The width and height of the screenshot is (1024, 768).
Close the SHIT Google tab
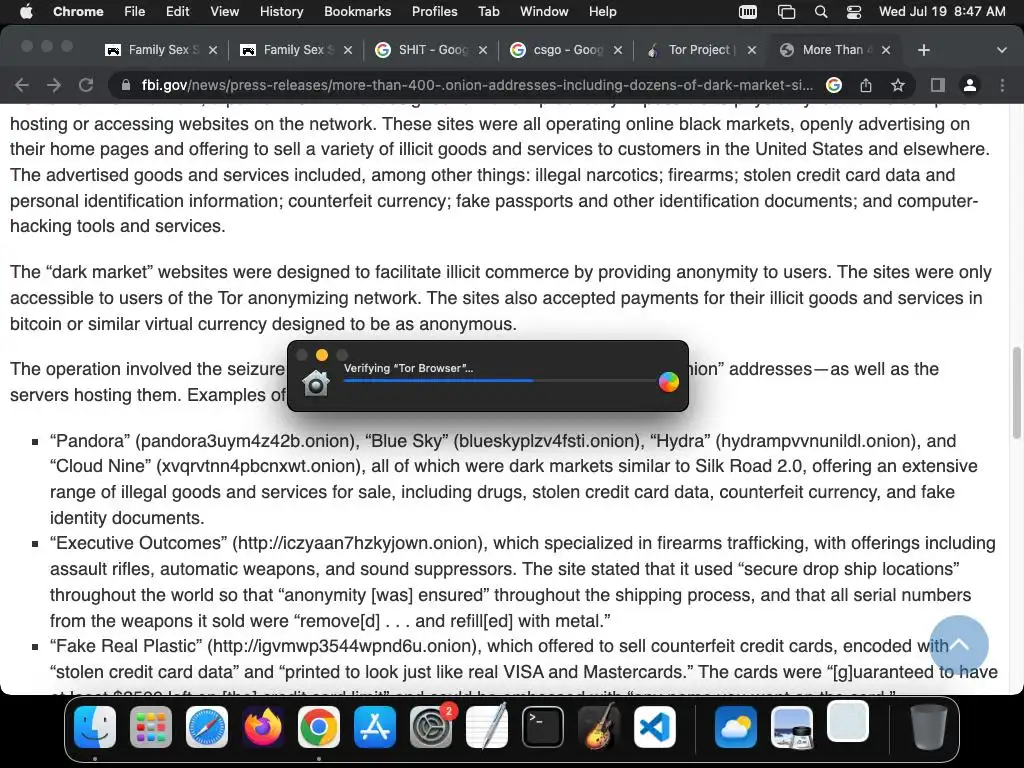tap(483, 50)
